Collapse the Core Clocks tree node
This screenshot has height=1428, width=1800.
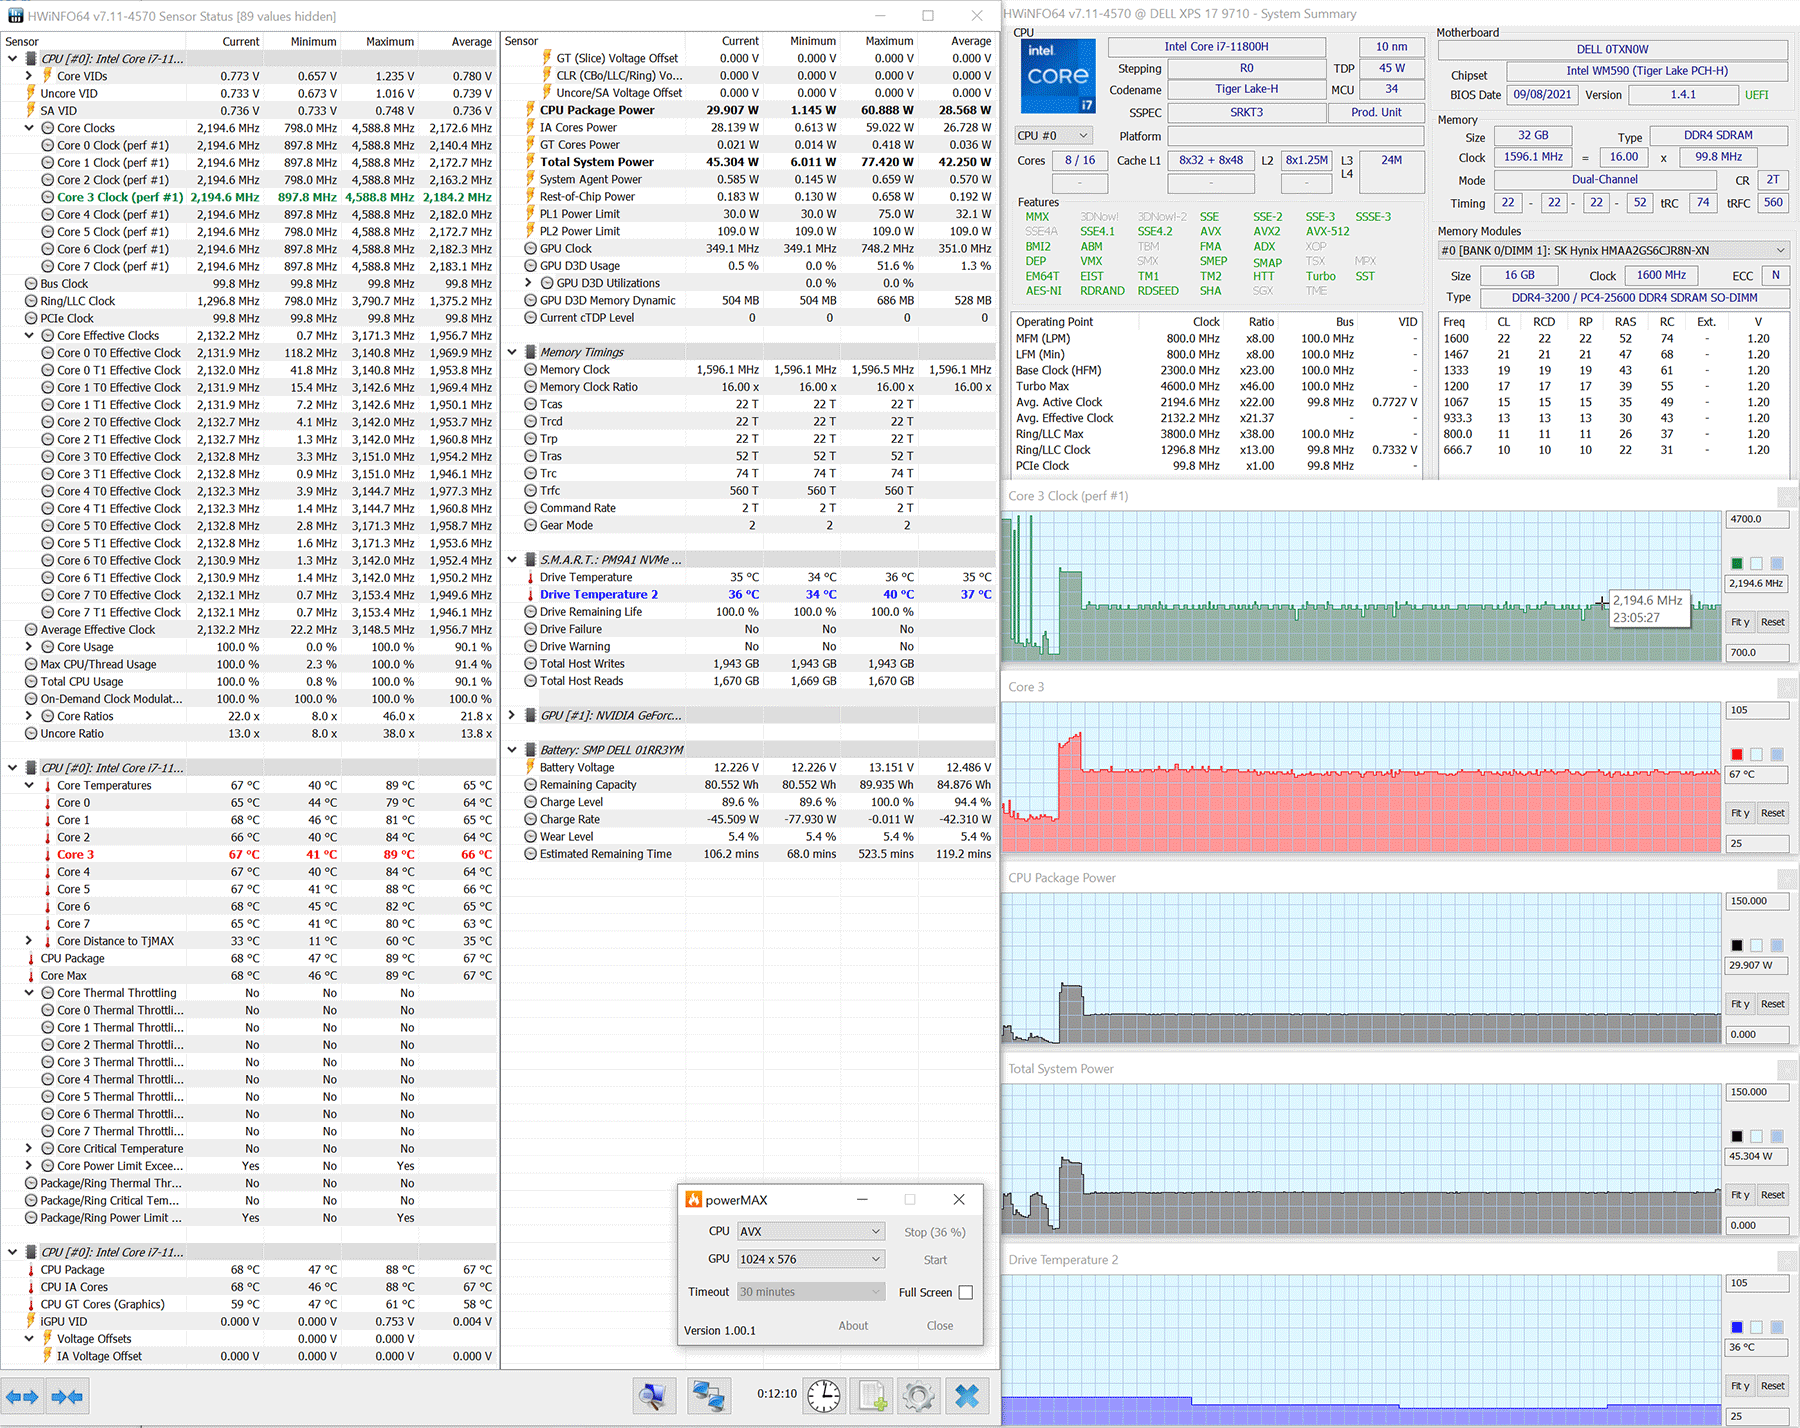coord(29,128)
